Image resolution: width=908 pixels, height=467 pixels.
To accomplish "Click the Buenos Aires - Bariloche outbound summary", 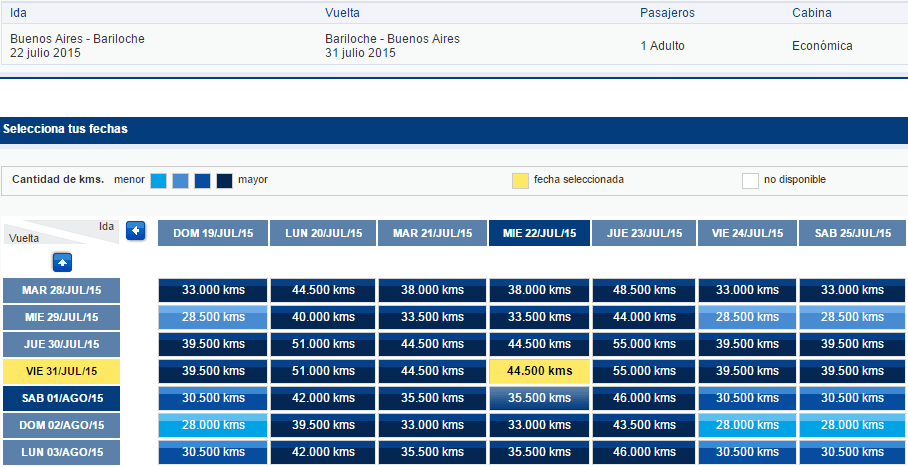I will (78, 46).
